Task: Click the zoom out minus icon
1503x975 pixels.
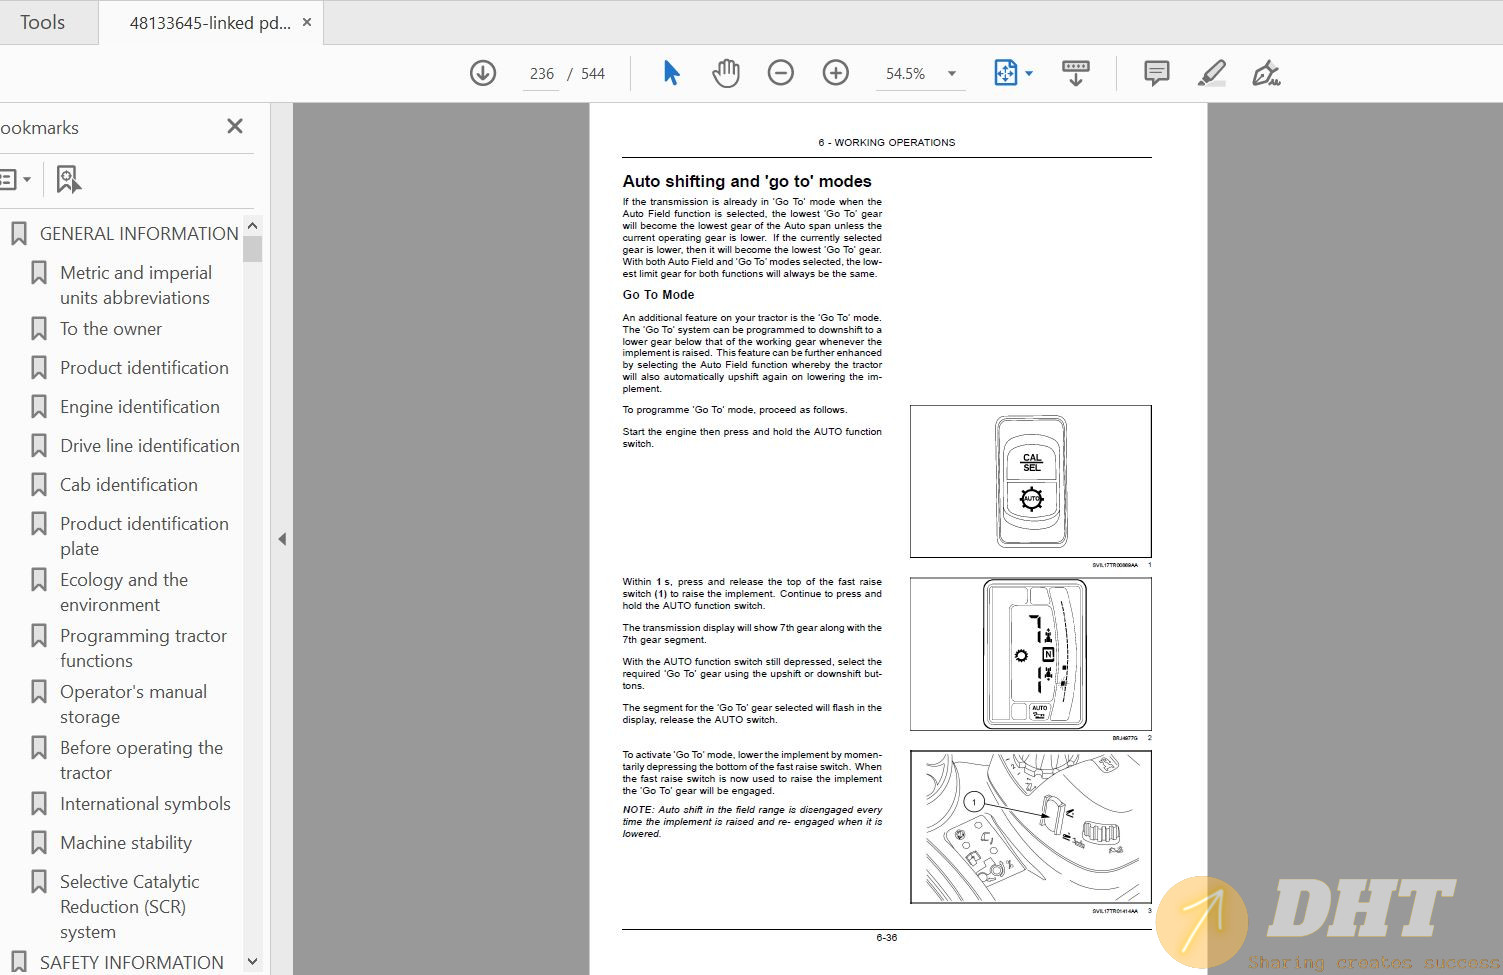Action: pos(781,73)
